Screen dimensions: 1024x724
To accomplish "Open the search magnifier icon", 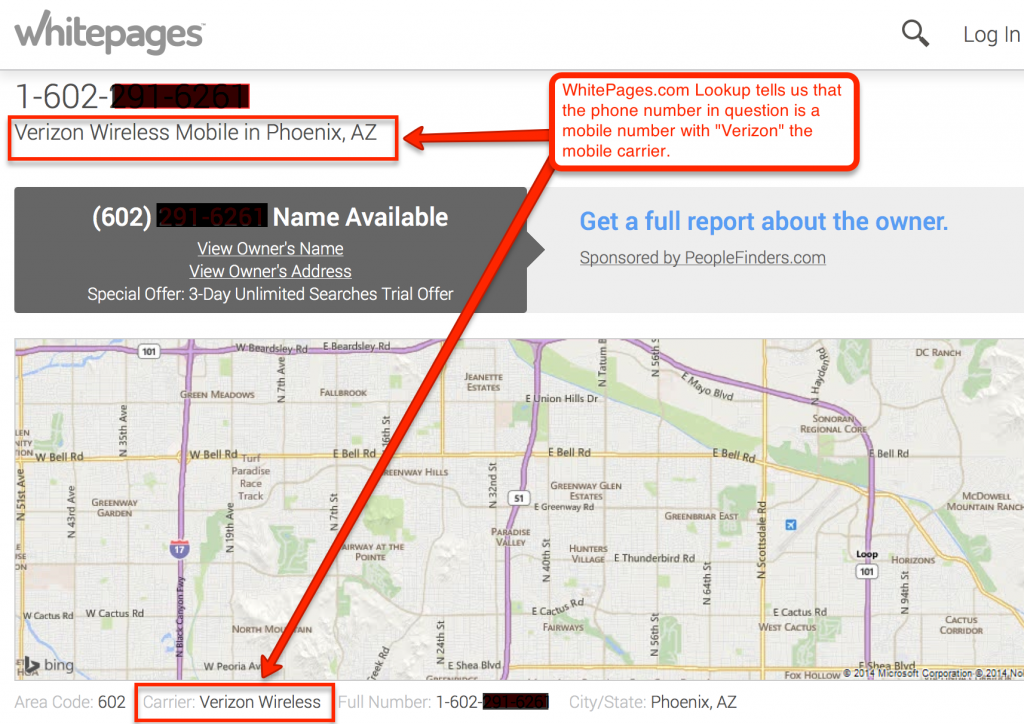I will [x=915, y=33].
